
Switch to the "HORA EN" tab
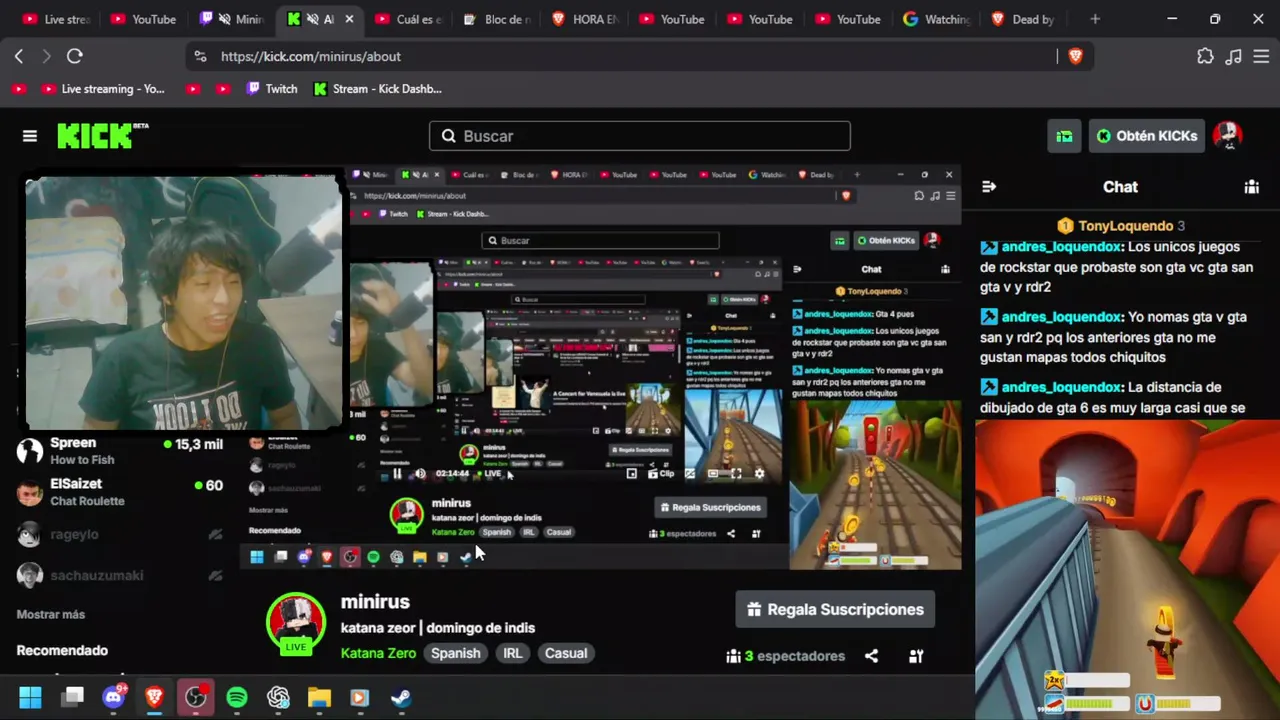(585, 19)
